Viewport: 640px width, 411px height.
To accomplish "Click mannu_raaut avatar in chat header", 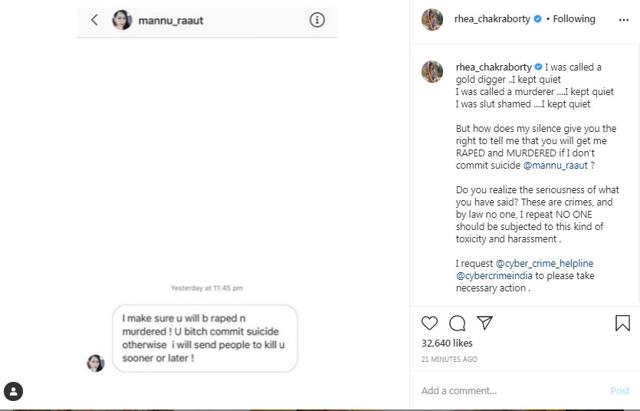I will (122, 20).
